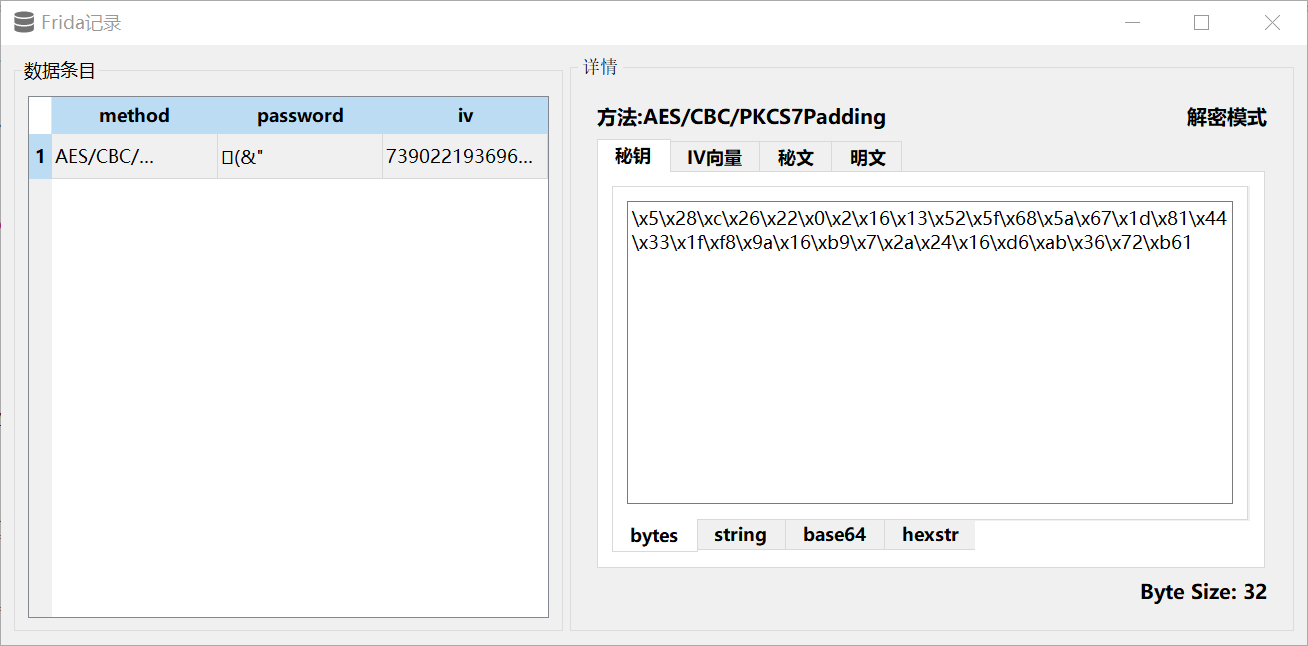Sort table by method column header
The width and height of the screenshot is (1308, 646).
(134, 116)
